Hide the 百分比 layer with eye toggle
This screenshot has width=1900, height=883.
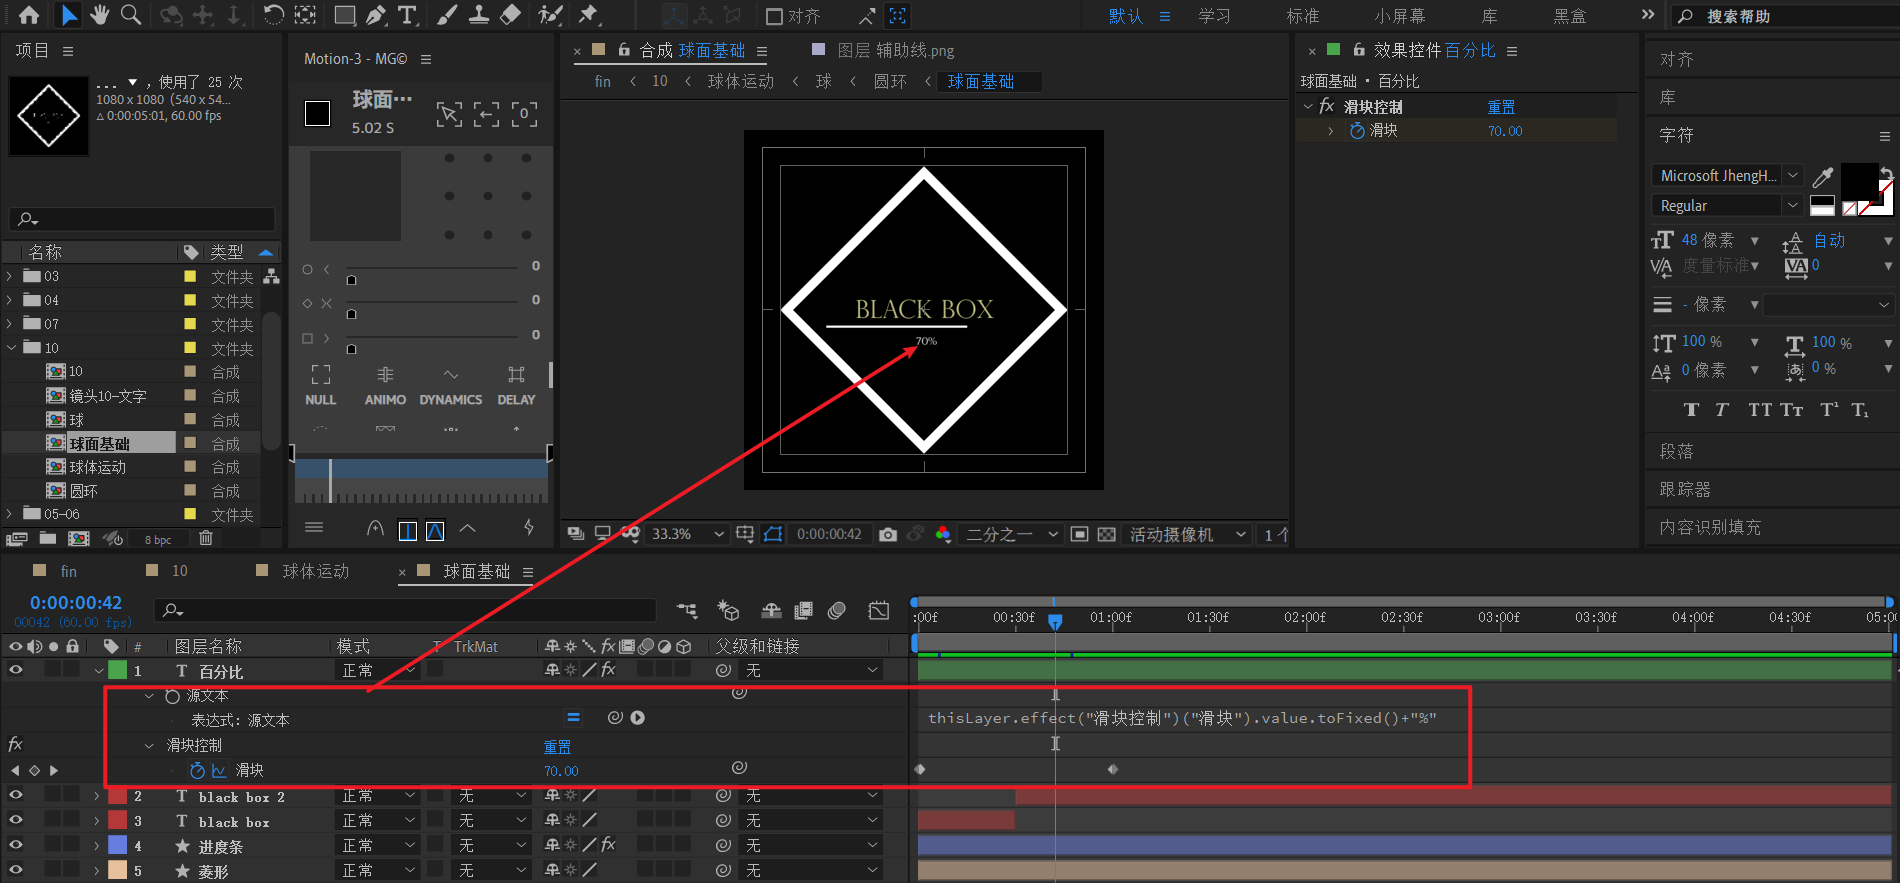click(x=16, y=670)
